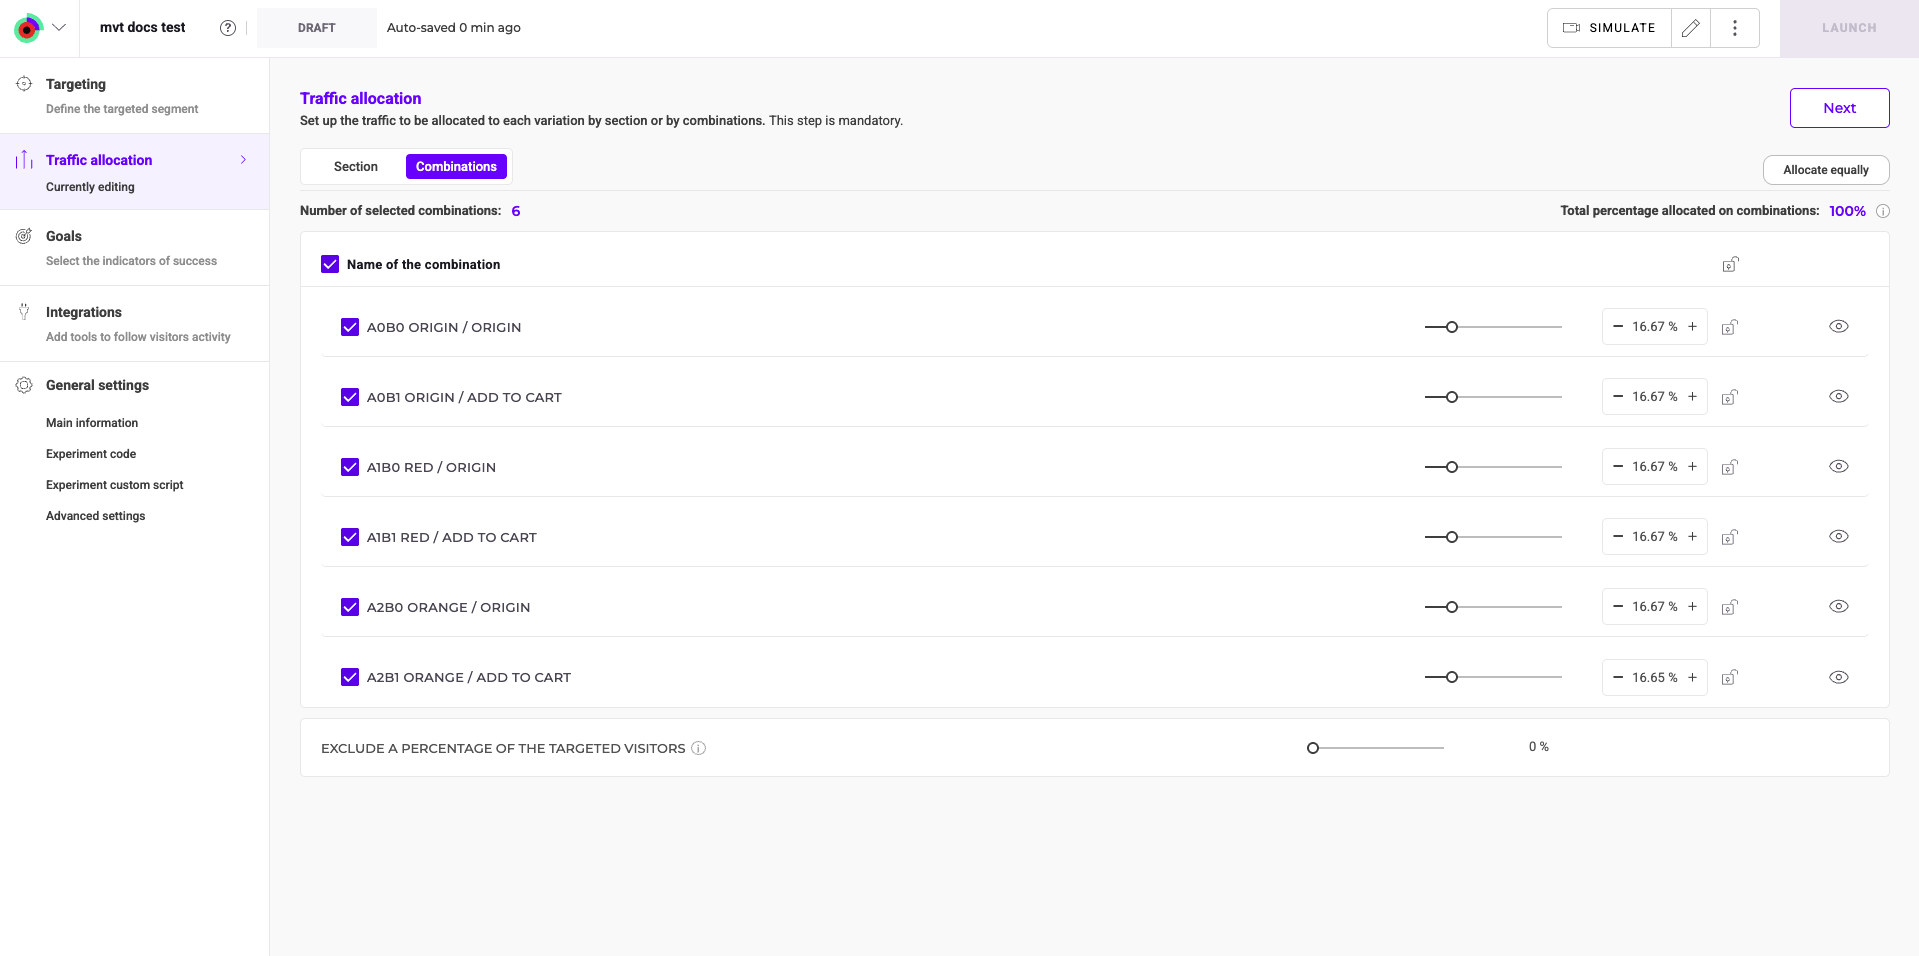This screenshot has width=1919, height=956.
Task: Open the Goals step in the sidebar
Action: pos(64,236)
